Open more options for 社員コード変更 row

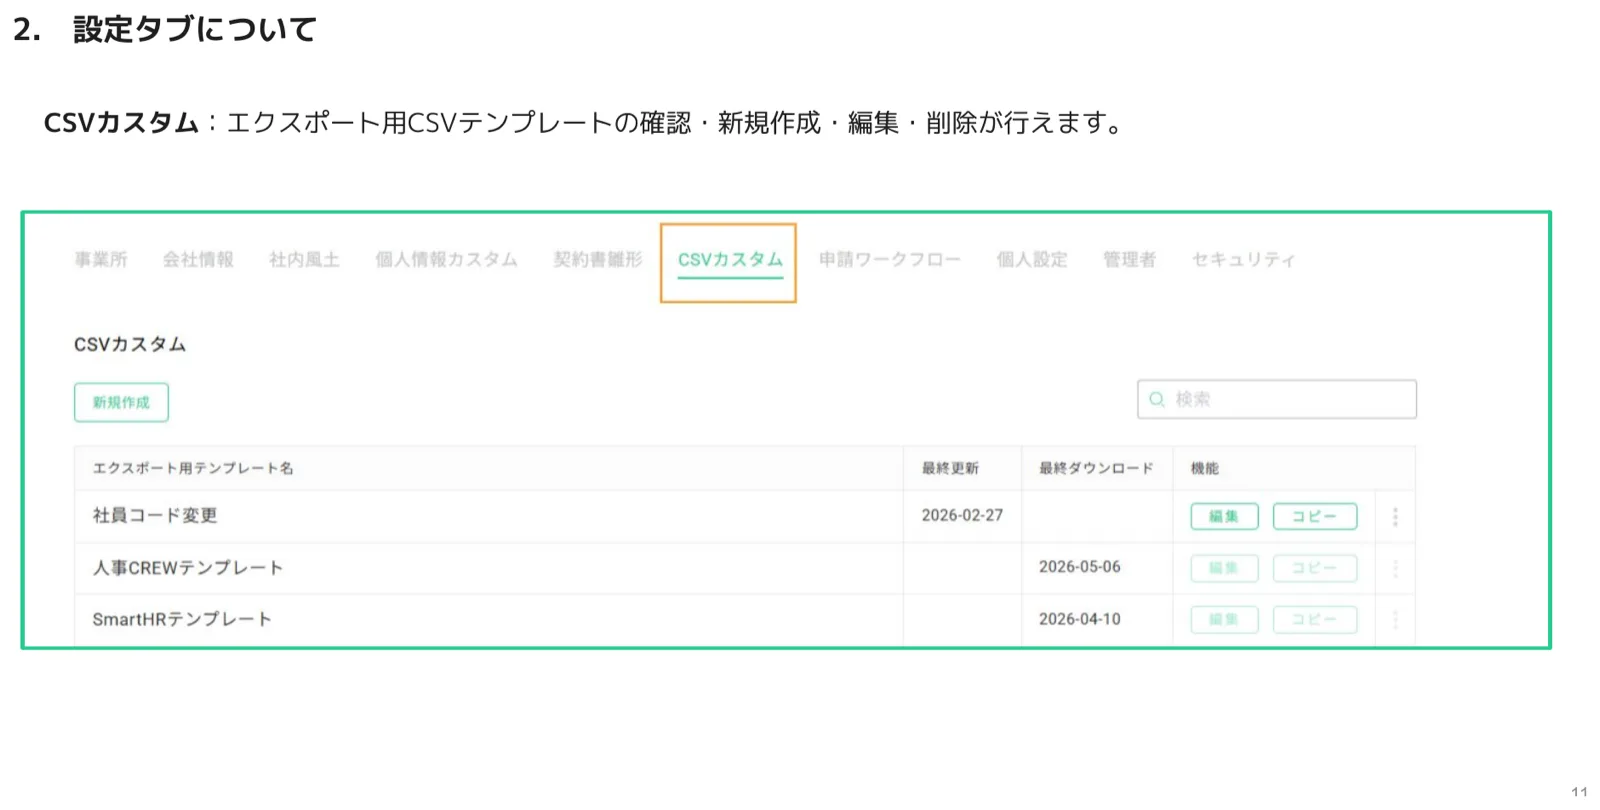pyautogui.click(x=1395, y=516)
